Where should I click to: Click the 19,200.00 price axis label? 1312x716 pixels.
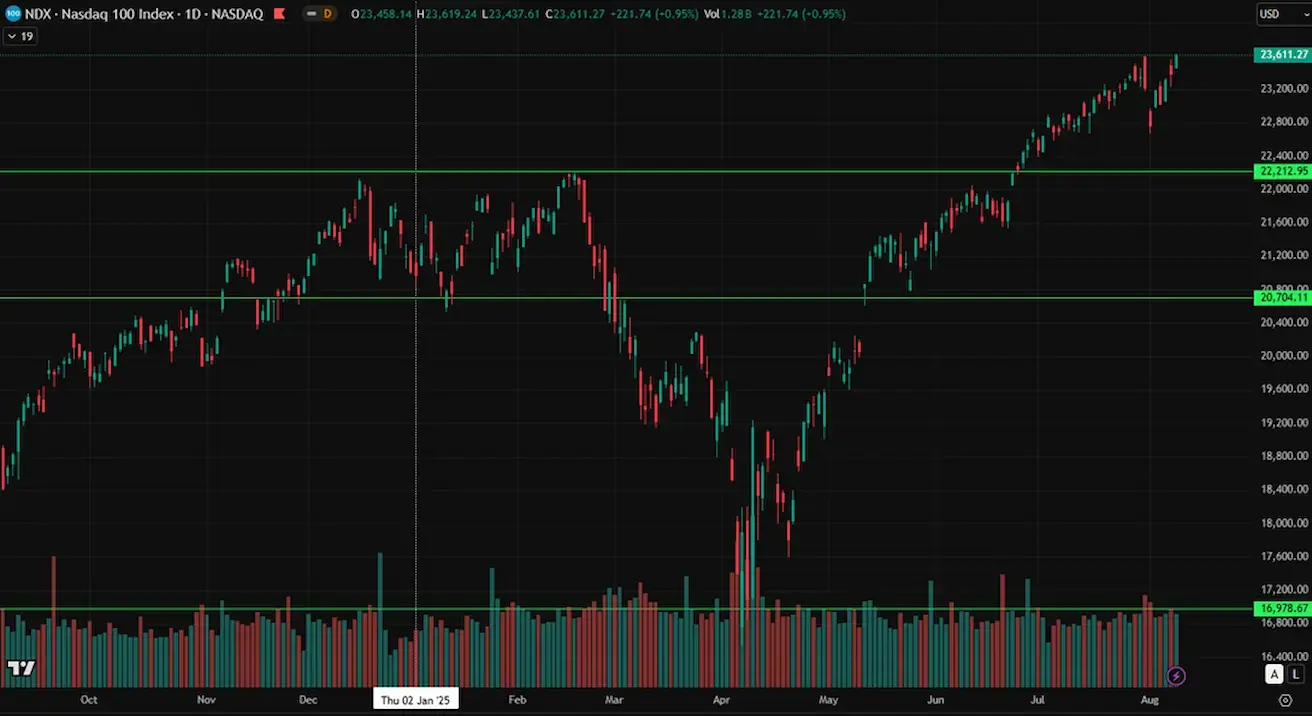1285,423
